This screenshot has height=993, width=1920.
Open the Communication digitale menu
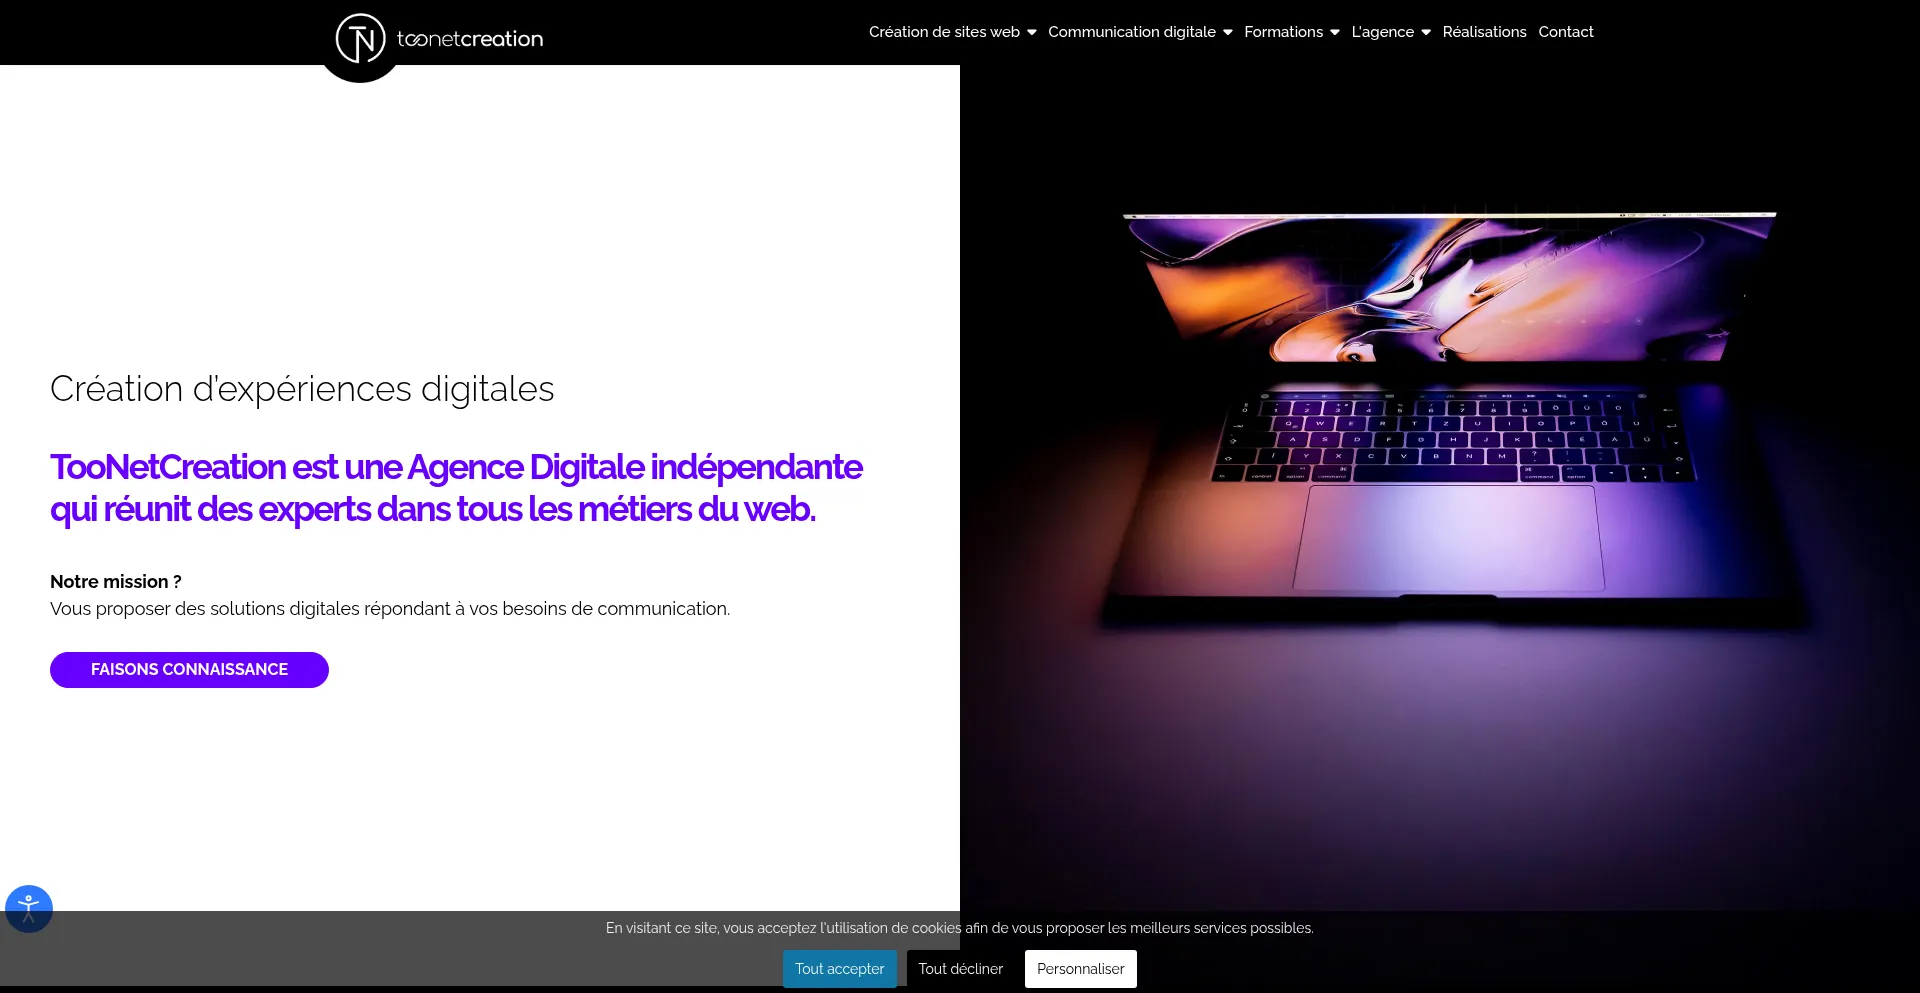point(1132,32)
